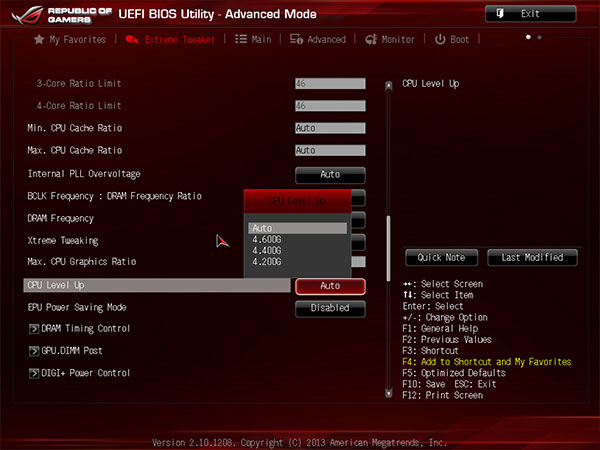Open the CPU Level Up Auto dropdown
The width and height of the screenshot is (600, 450).
pyautogui.click(x=330, y=286)
